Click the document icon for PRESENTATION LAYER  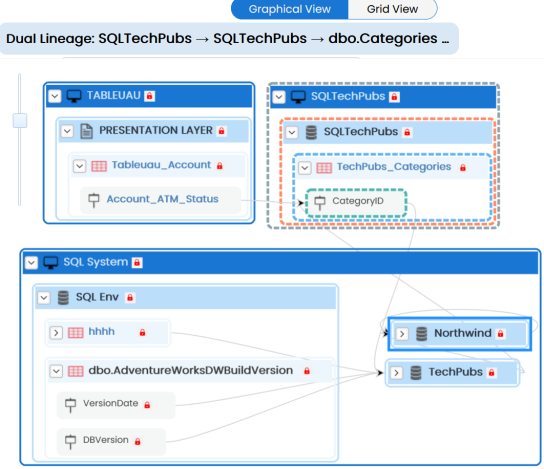click(x=86, y=131)
